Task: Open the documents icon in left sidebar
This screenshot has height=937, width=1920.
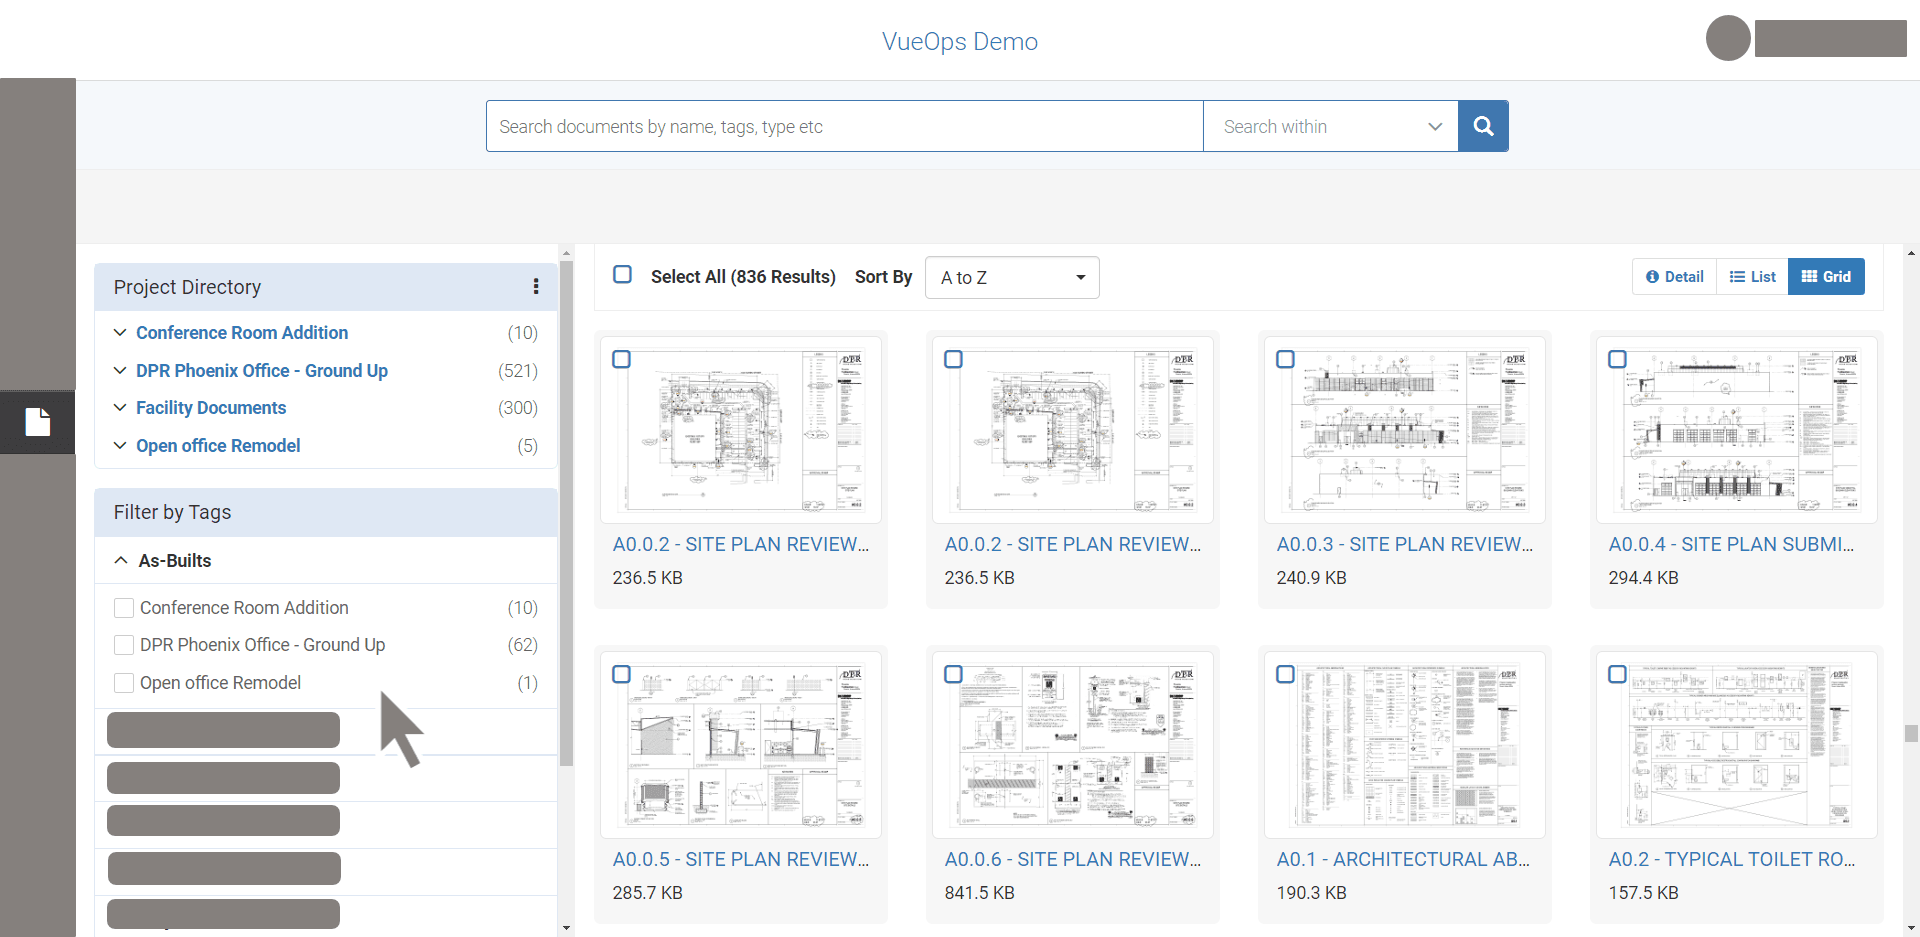Action: tap(38, 422)
